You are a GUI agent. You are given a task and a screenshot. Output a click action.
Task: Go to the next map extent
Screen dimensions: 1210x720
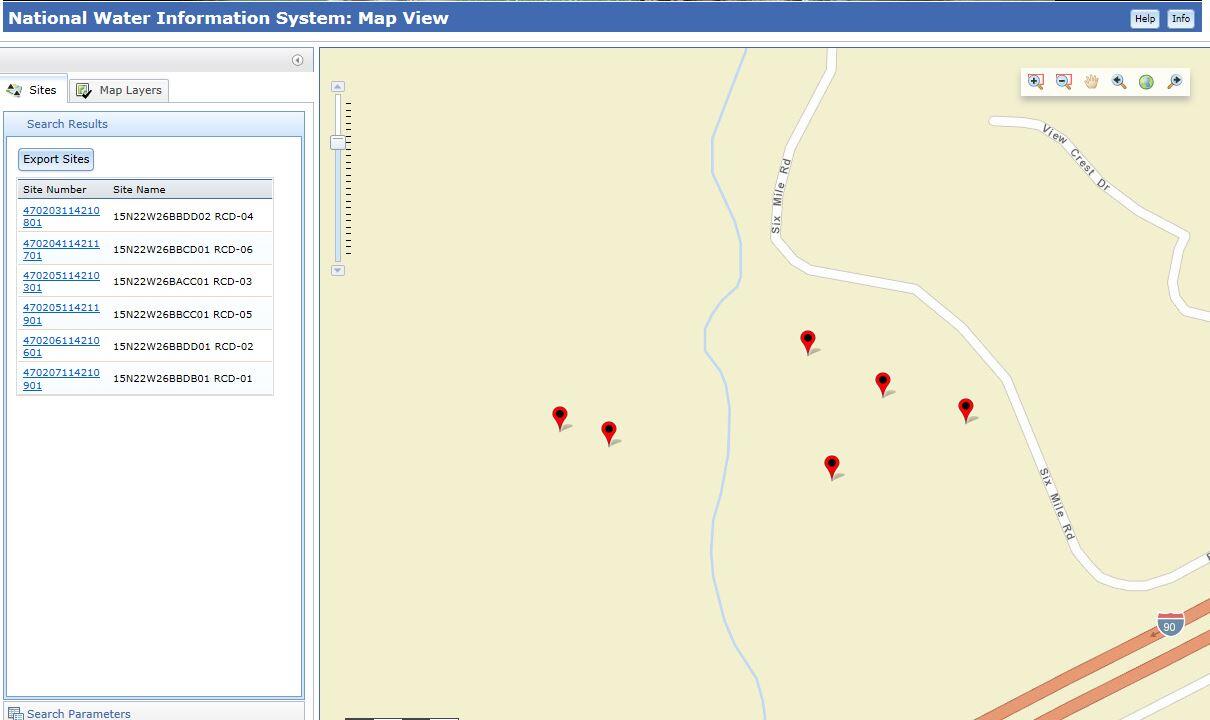(x=1174, y=82)
